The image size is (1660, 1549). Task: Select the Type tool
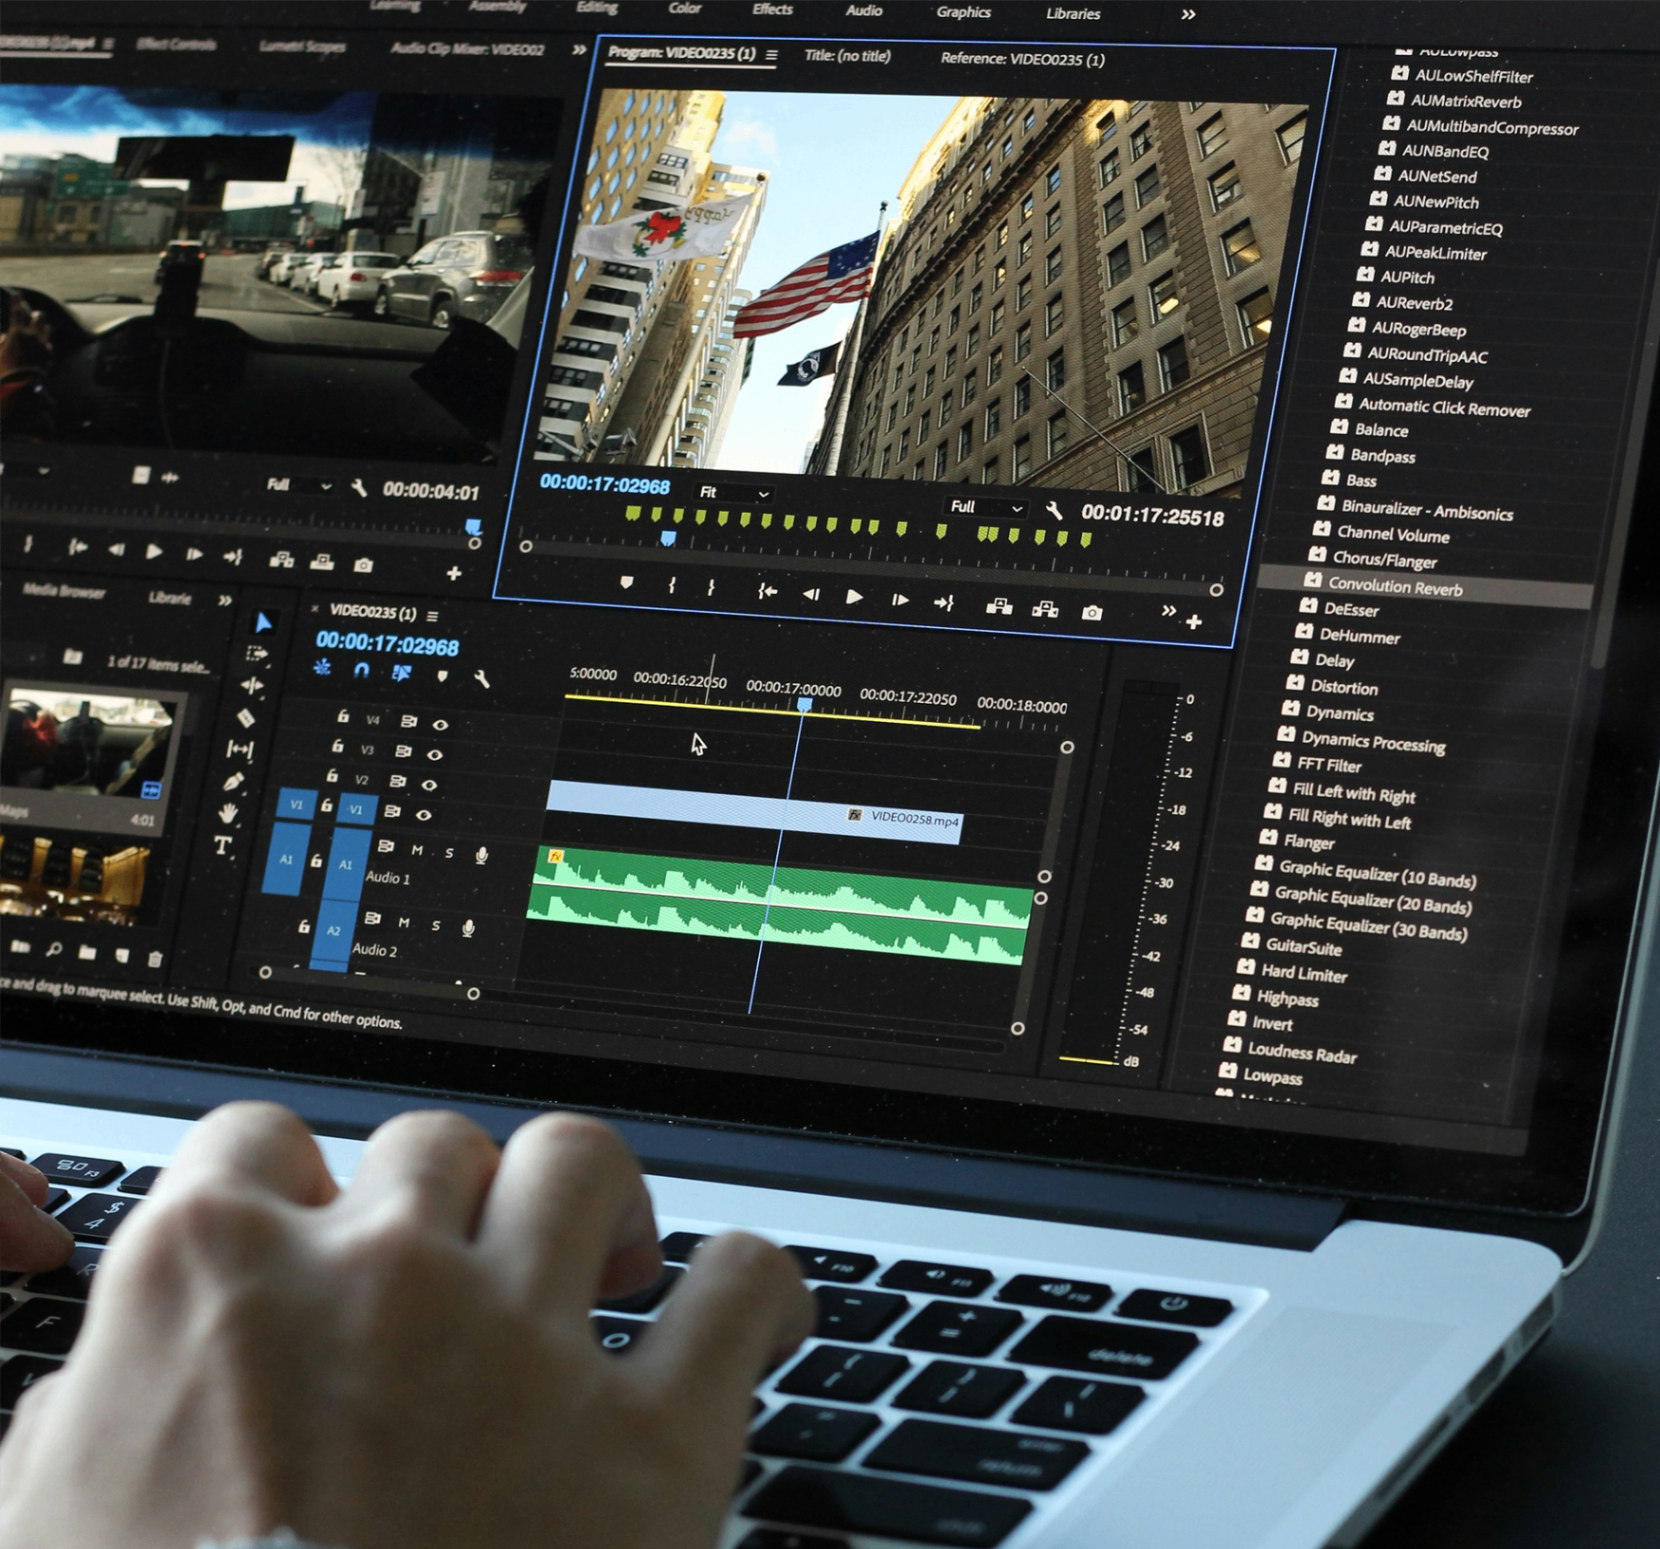point(223,846)
